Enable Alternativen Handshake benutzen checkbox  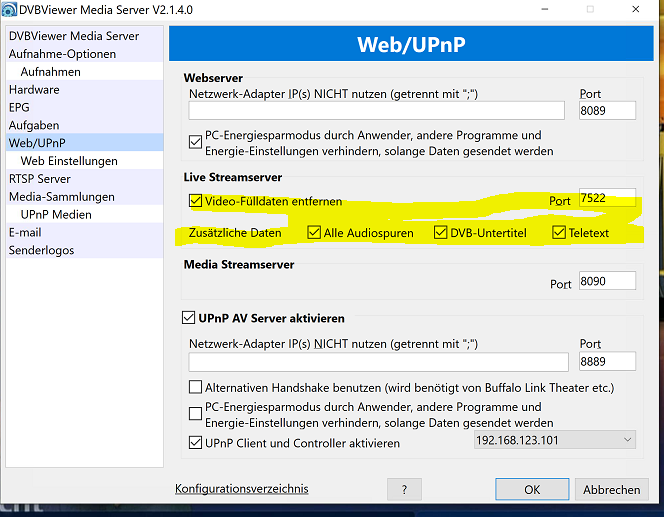click(195, 387)
